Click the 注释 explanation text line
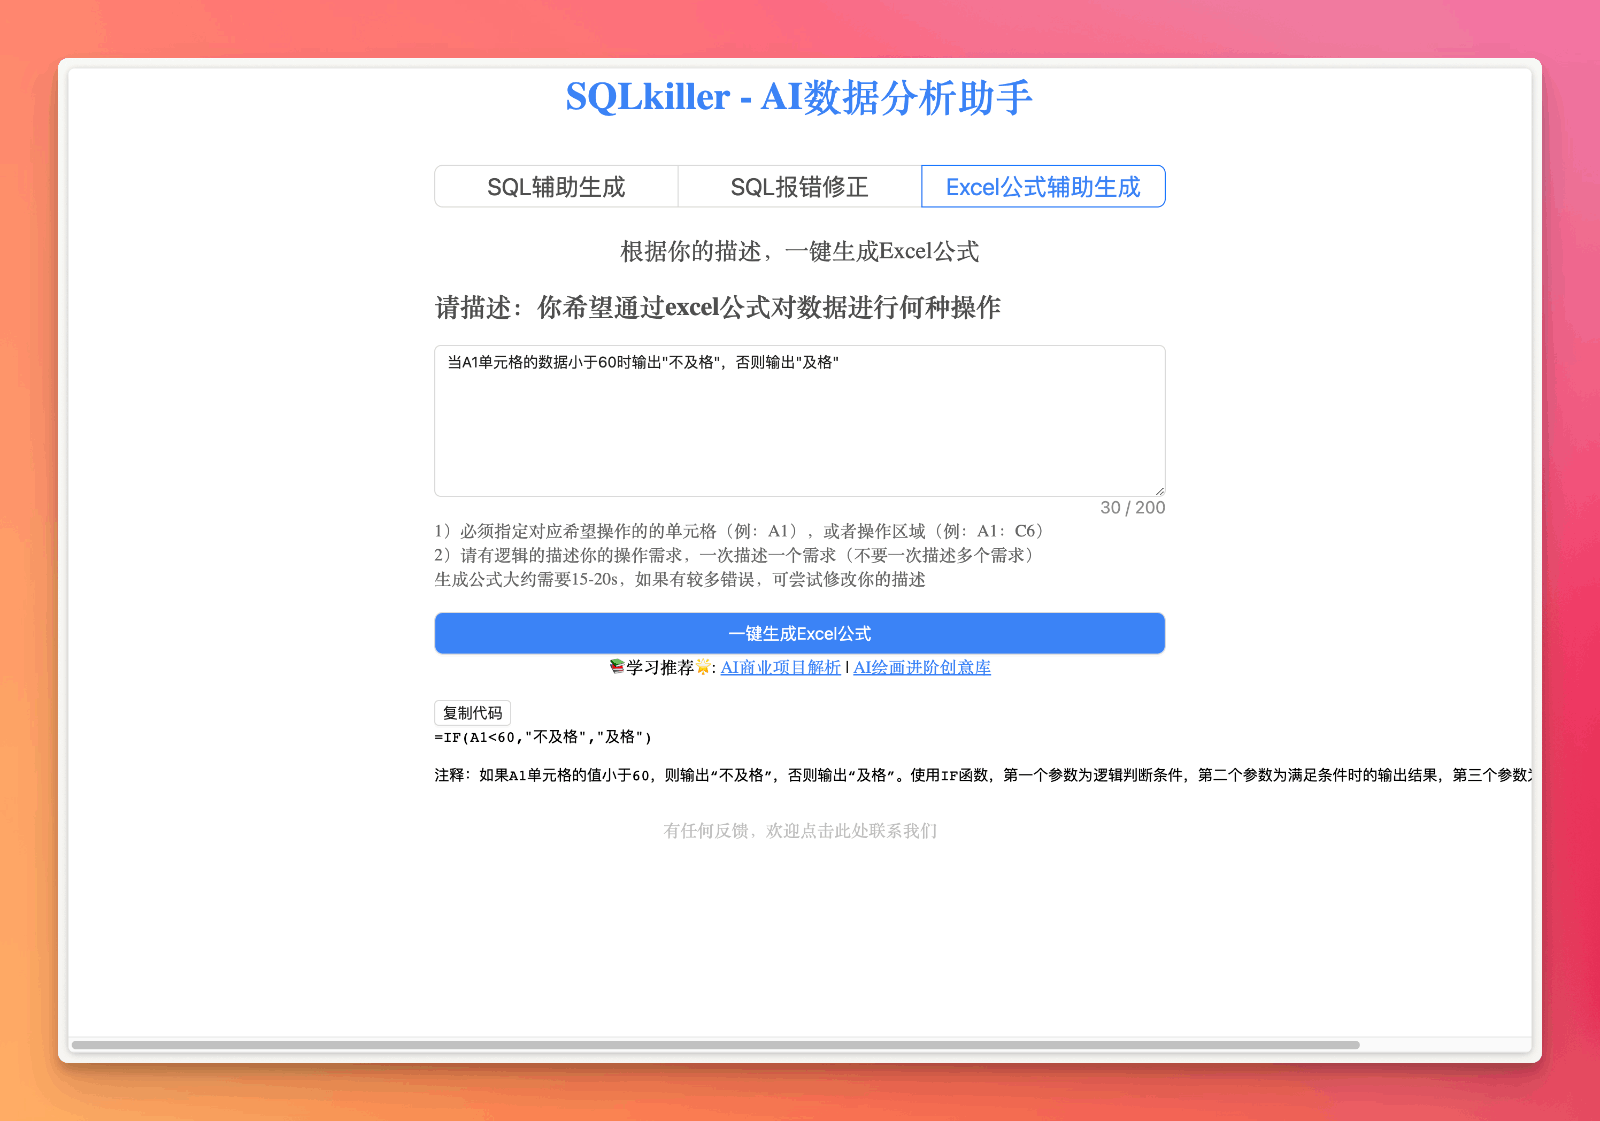Image resolution: width=1600 pixels, height=1121 pixels. (x=983, y=775)
